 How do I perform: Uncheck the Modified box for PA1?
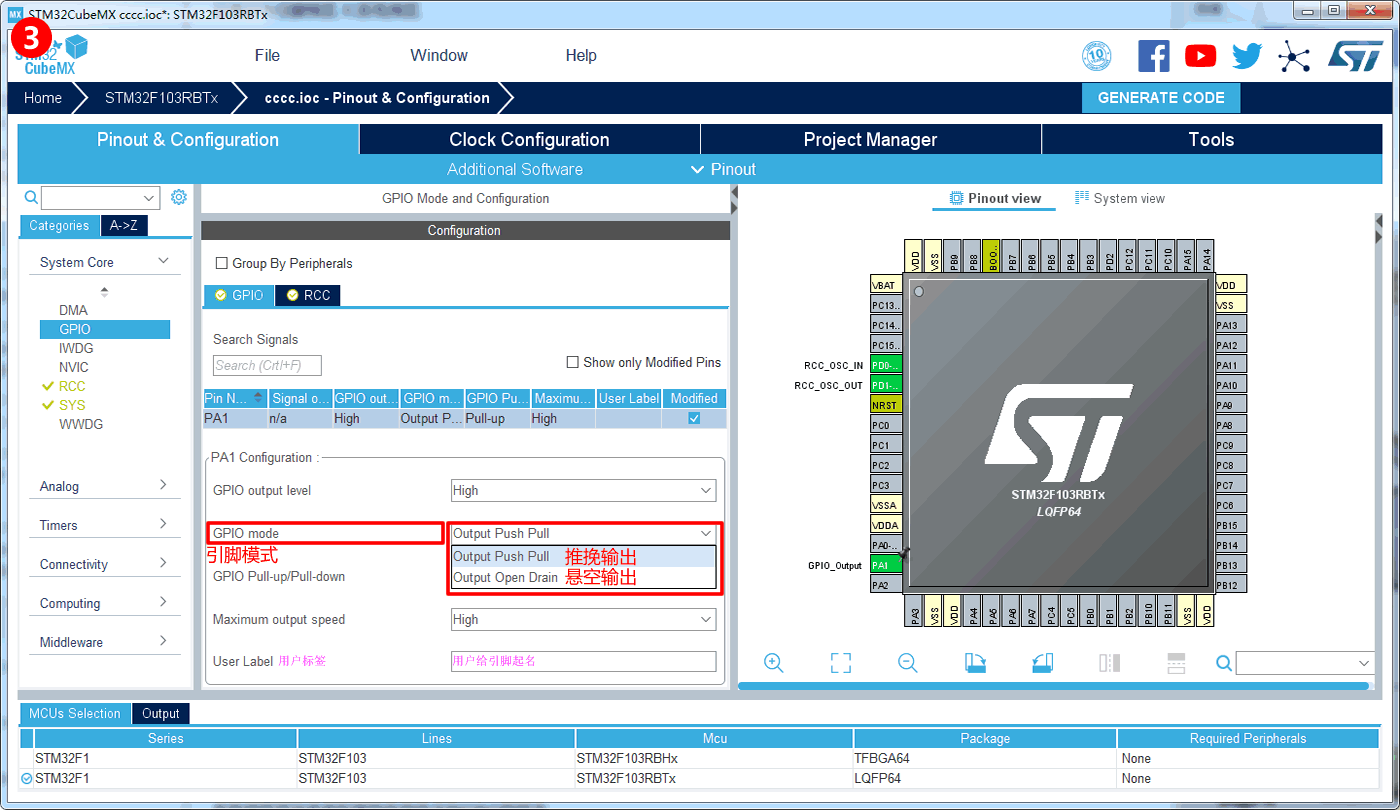[694, 418]
